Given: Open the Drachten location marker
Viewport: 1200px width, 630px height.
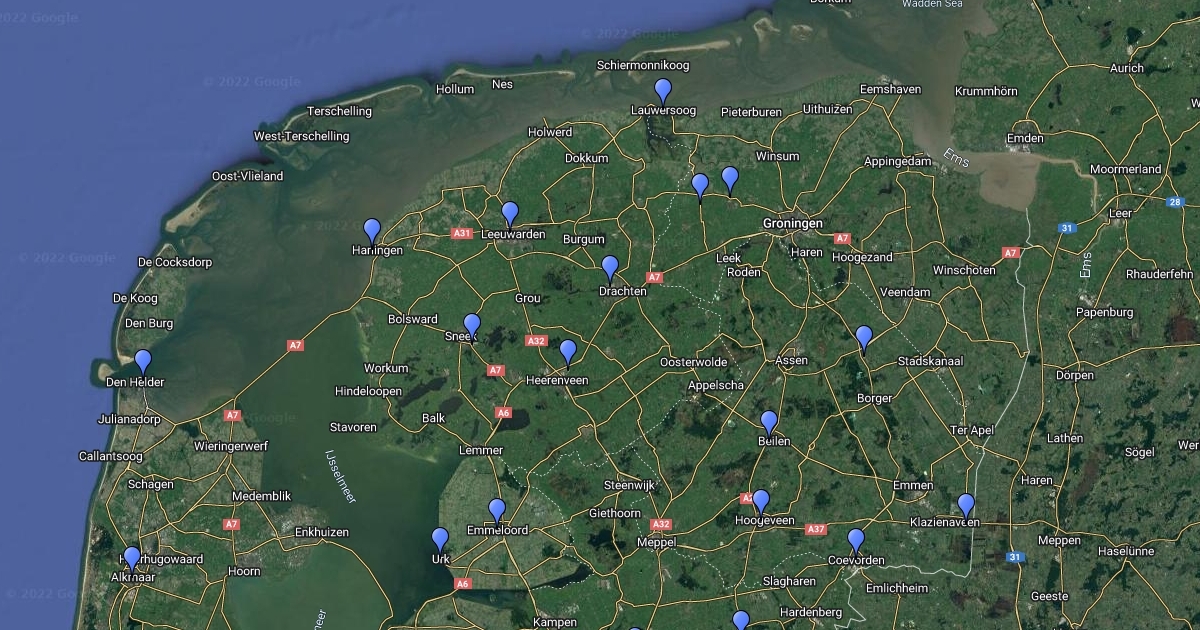Looking at the screenshot, I should click(x=610, y=269).
